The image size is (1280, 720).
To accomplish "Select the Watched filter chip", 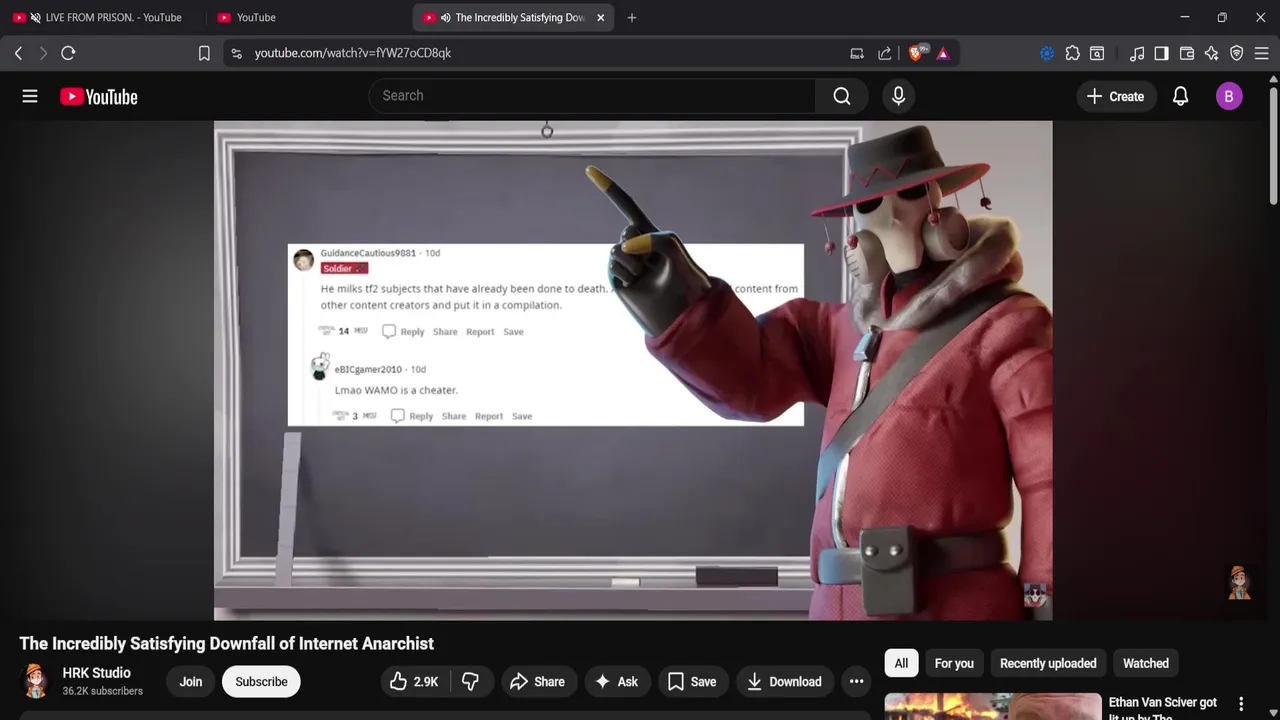I will [1146, 663].
